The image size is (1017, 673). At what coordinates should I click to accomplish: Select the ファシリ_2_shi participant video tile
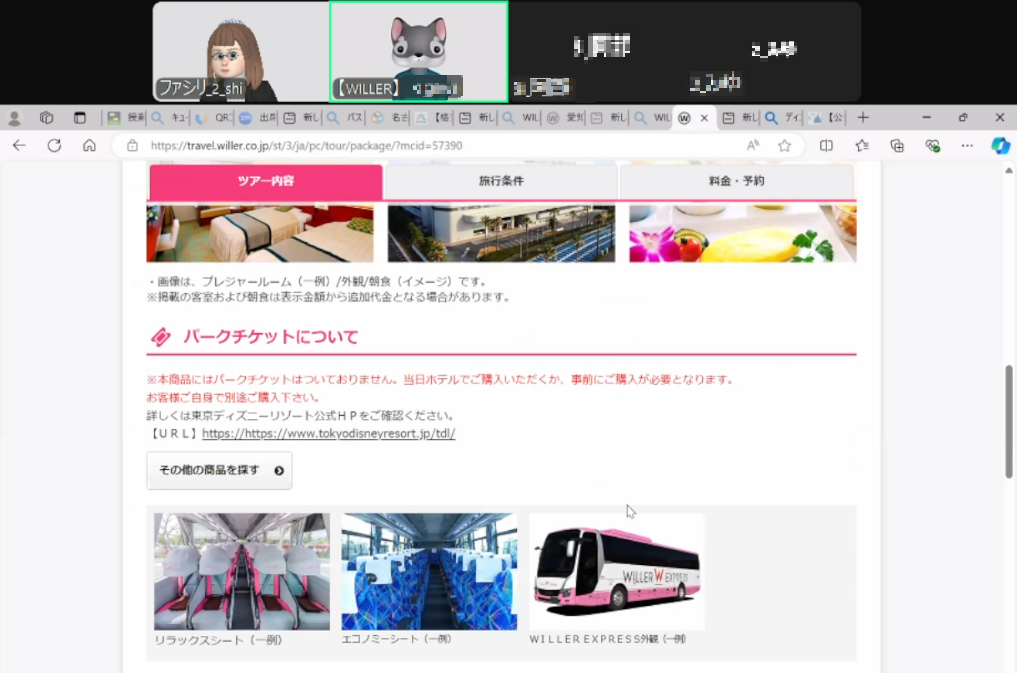tap(241, 52)
